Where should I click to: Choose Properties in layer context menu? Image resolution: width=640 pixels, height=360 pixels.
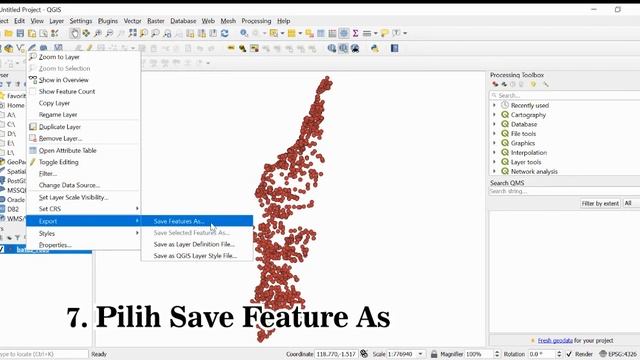click(83, 245)
